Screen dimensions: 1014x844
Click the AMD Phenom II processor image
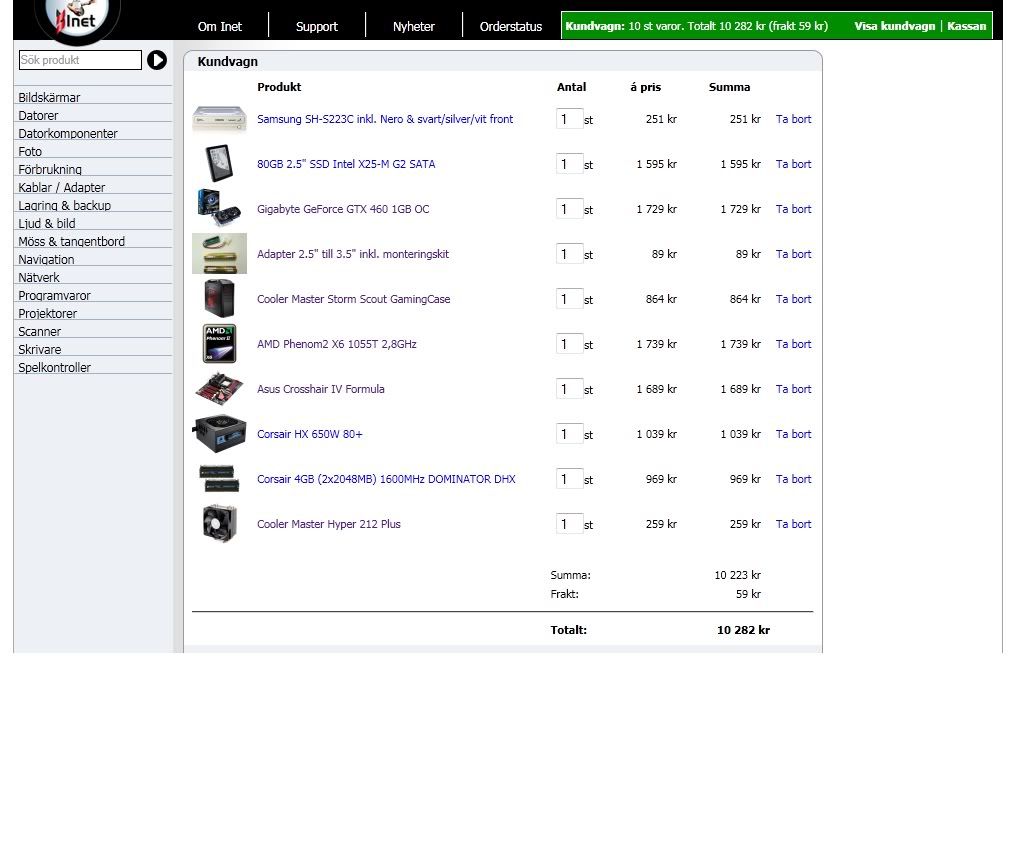click(219, 344)
